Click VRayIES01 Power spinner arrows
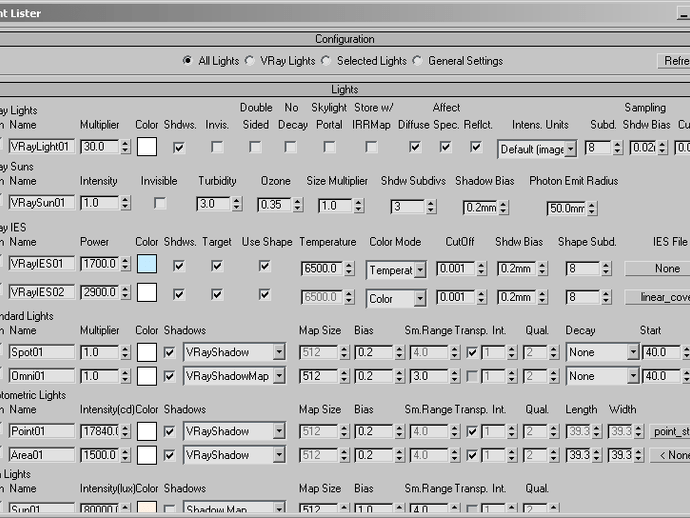This screenshot has height=518, width=690. coord(125,264)
